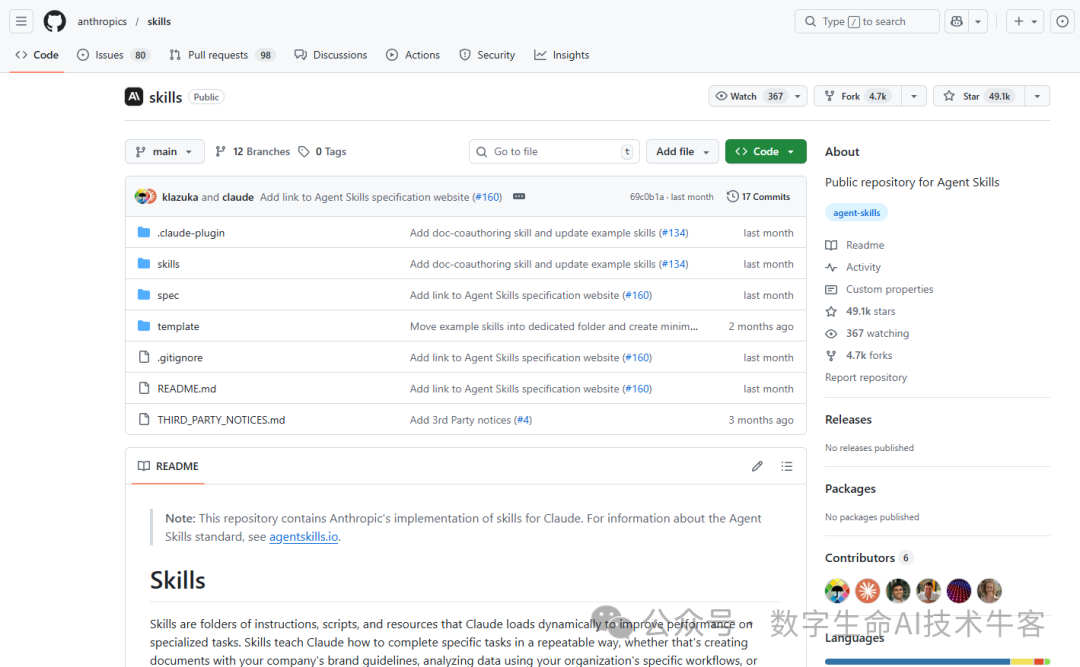Open the last contributor avatar
The image size is (1080, 667).
[x=989, y=591]
